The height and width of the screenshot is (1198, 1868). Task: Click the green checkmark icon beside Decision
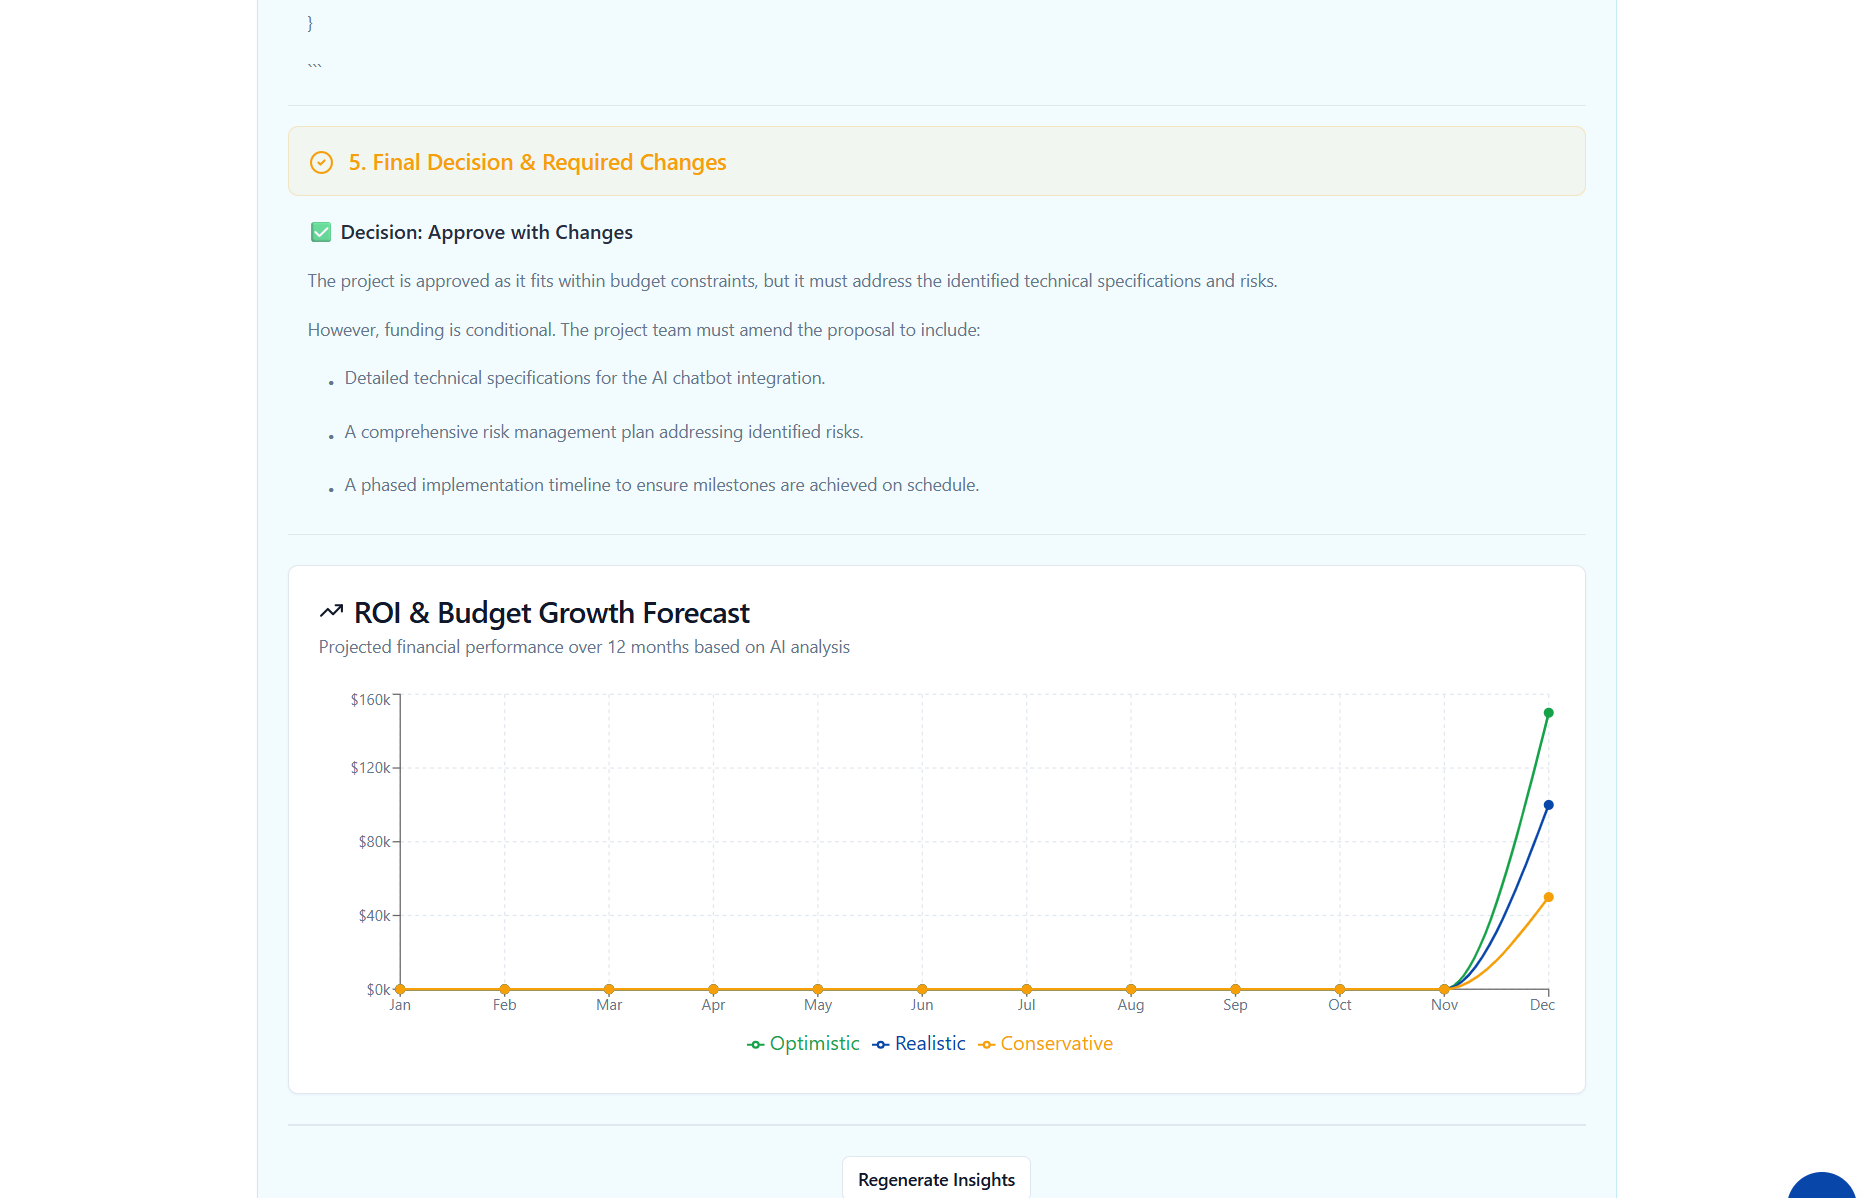point(321,232)
